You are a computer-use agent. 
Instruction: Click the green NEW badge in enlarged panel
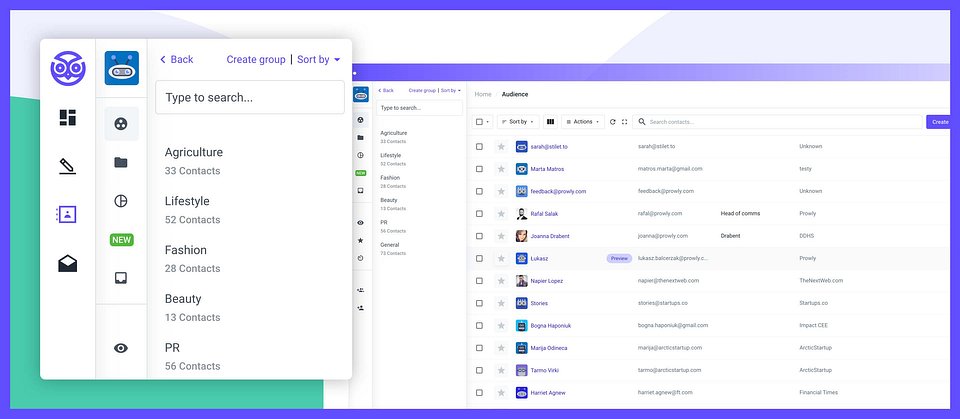[121, 240]
